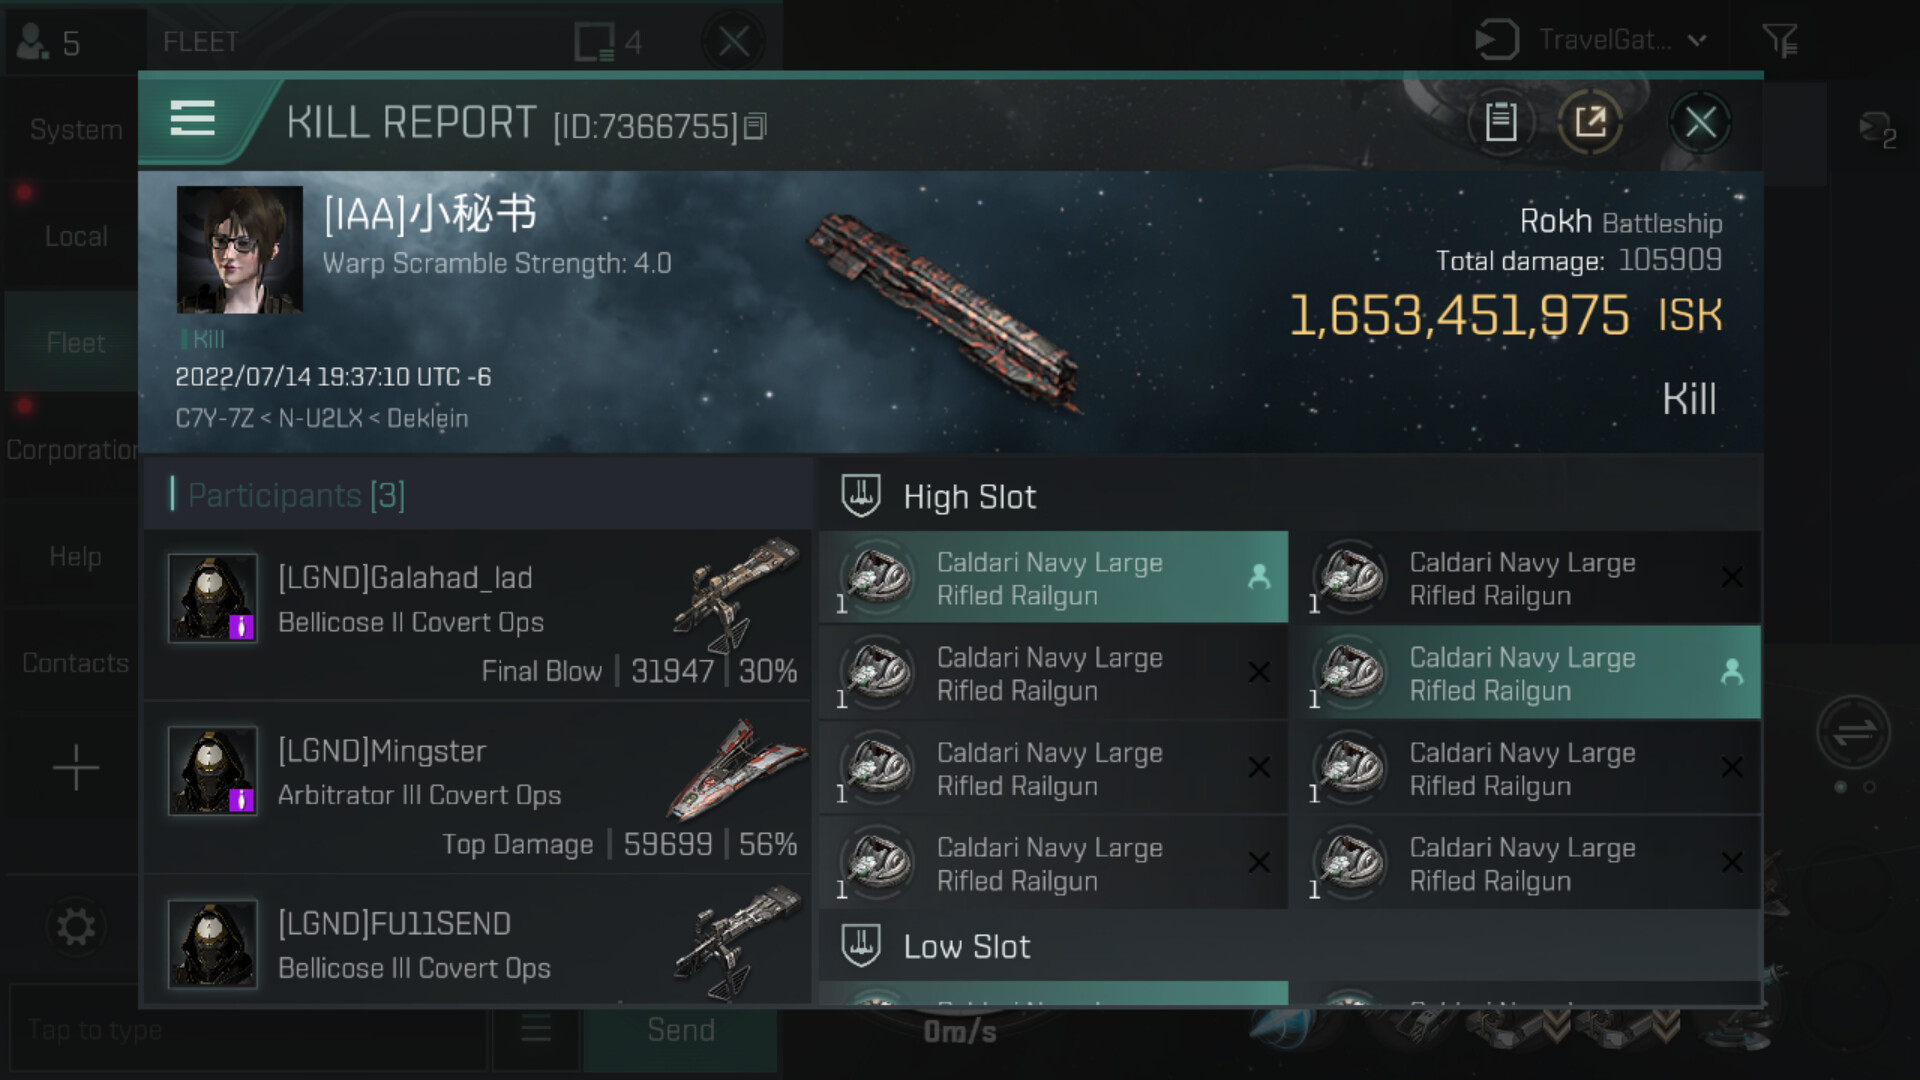Screen dimensions: 1920x1080
Task: Open the kill report hamburger menu
Action: 193,119
